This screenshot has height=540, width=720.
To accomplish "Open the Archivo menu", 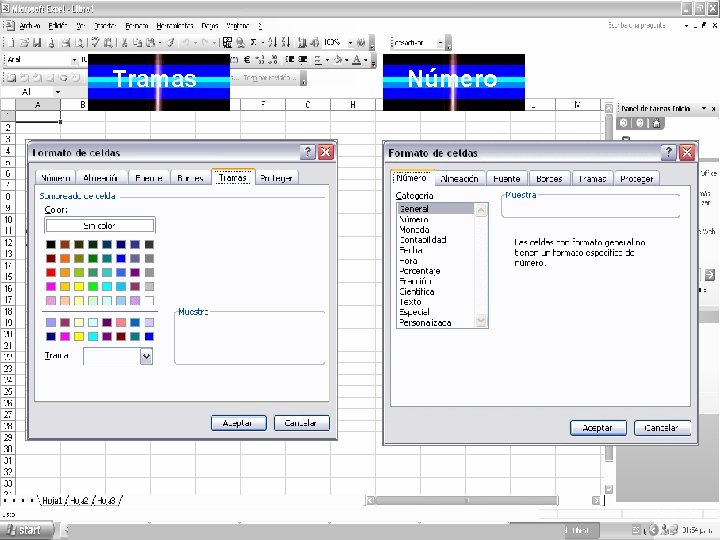I will pyautogui.click(x=29, y=26).
